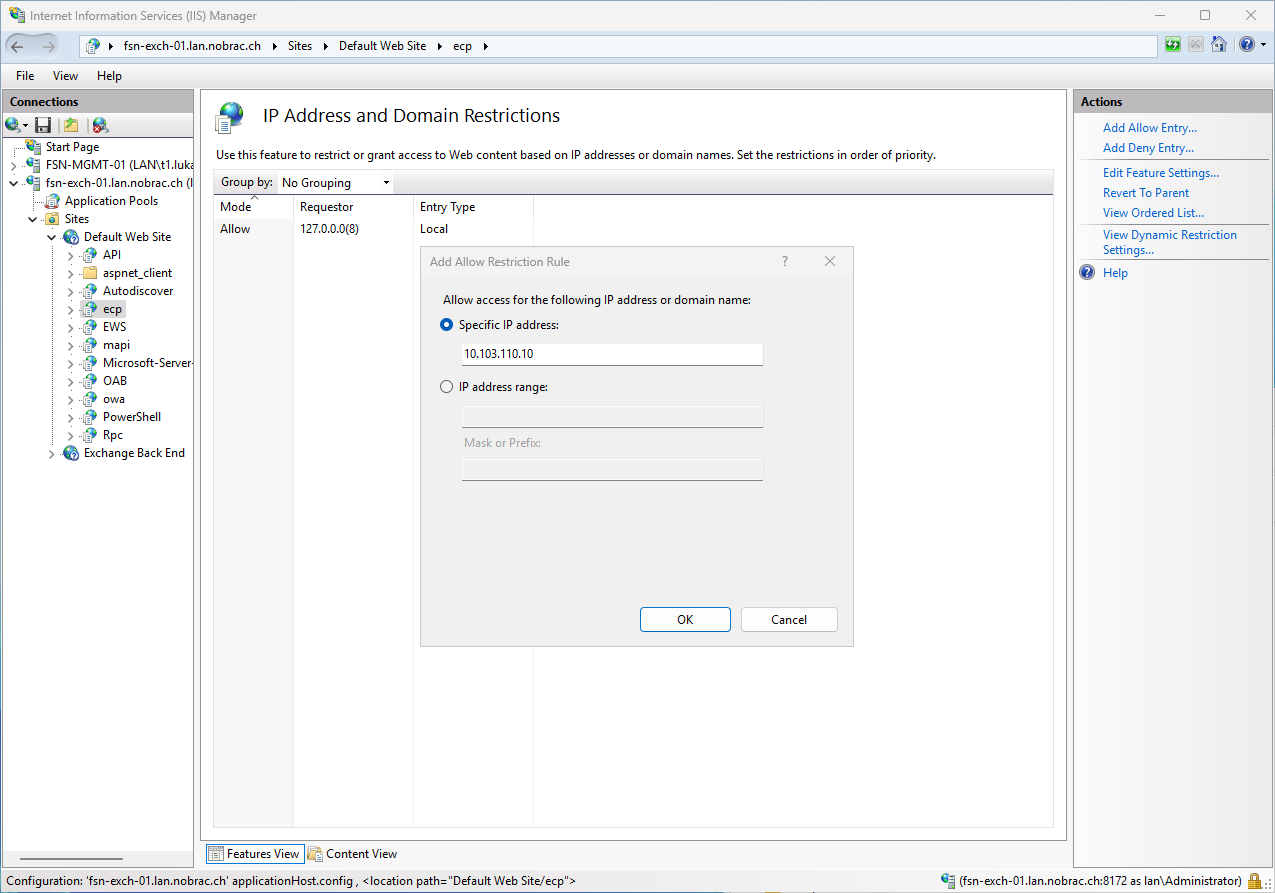Open the File menu
Viewport: 1275px width, 893px height.
click(x=25, y=76)
